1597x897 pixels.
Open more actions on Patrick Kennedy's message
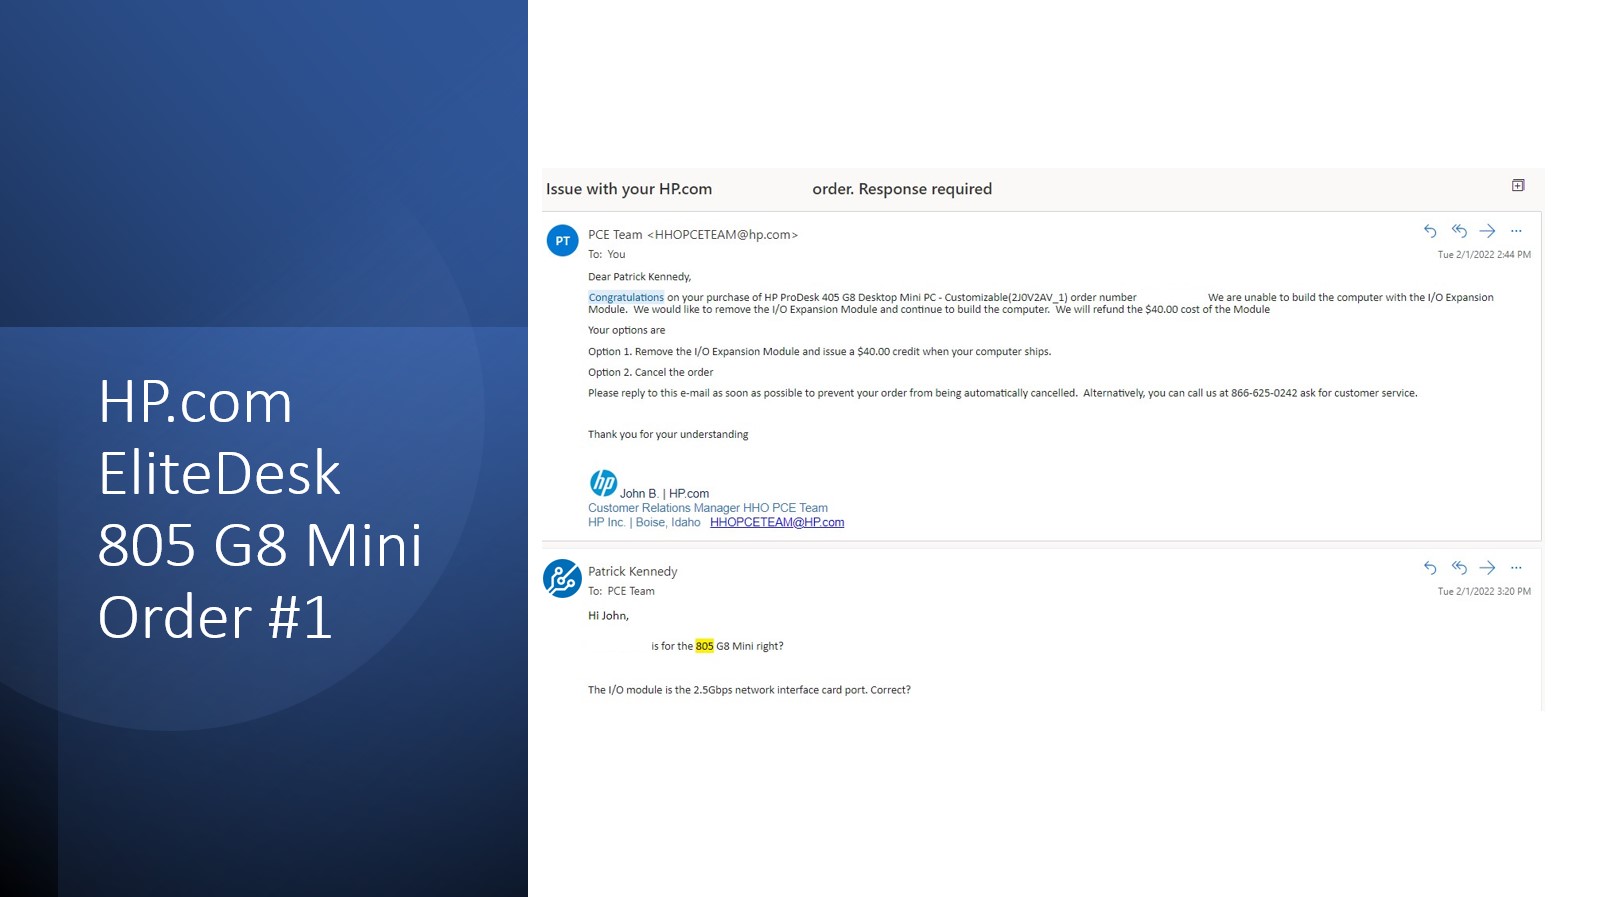(x=1516, y=568)
